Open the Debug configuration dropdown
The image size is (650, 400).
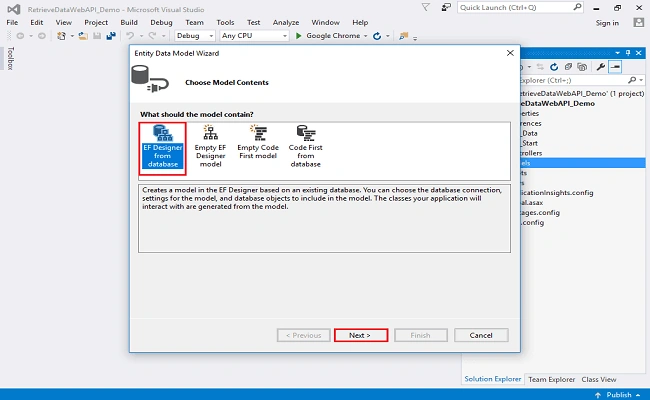click(x=194, y=36)
